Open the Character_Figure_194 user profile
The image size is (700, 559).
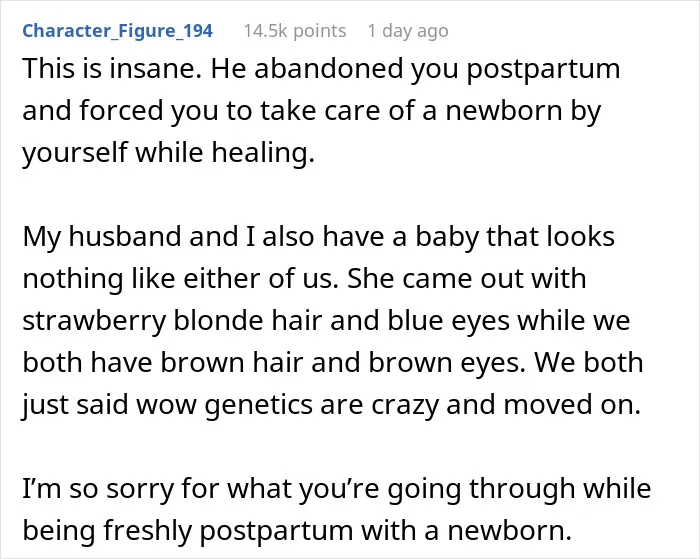point(117,31)
